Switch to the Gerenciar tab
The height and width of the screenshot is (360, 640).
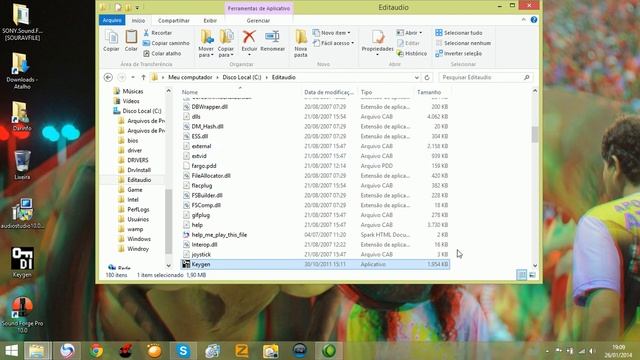tap(258, 20)
